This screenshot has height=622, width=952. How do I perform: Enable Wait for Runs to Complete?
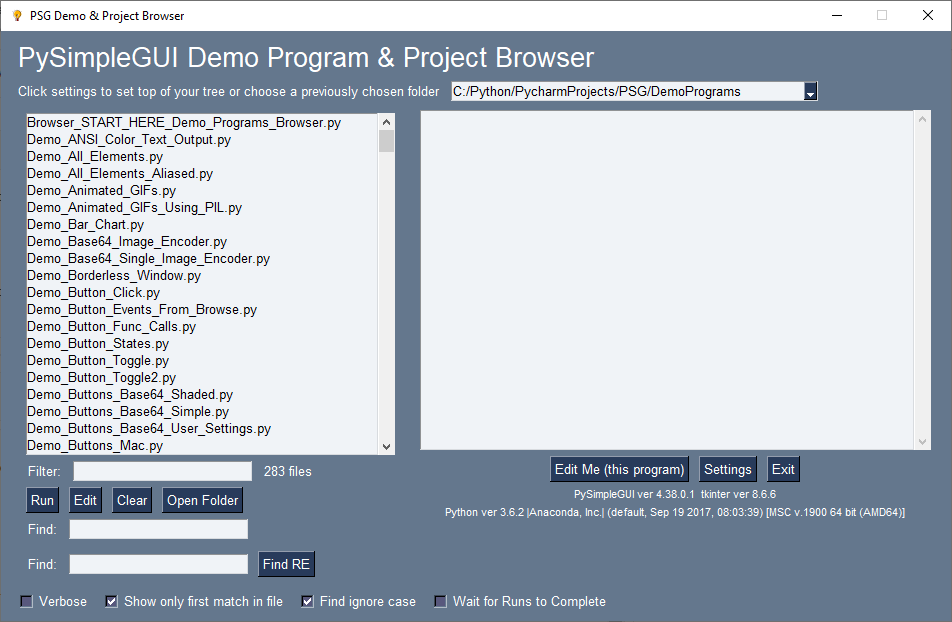pos(440,601)
